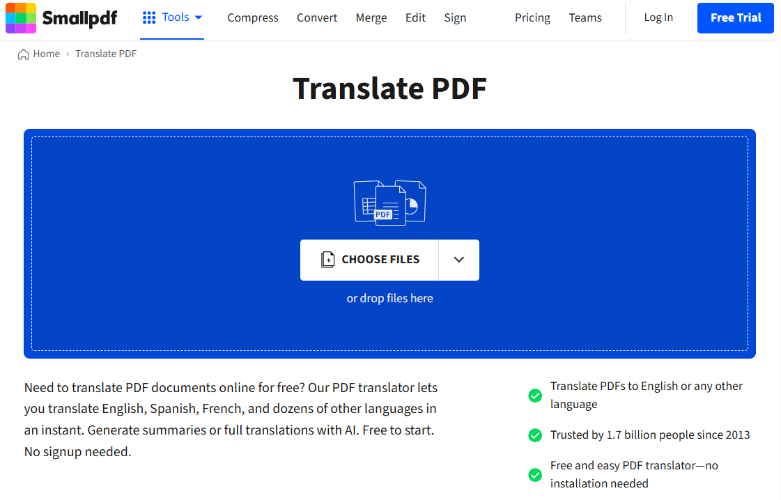Screen dimensions: 781x500
Task: Go to the Pricing page
Action: point(532,18)
